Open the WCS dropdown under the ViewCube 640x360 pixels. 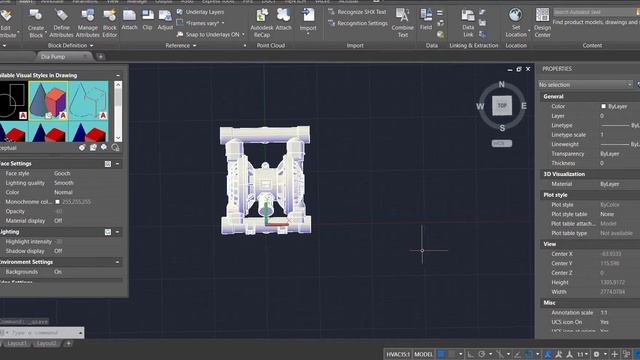(x=502, y=143)
